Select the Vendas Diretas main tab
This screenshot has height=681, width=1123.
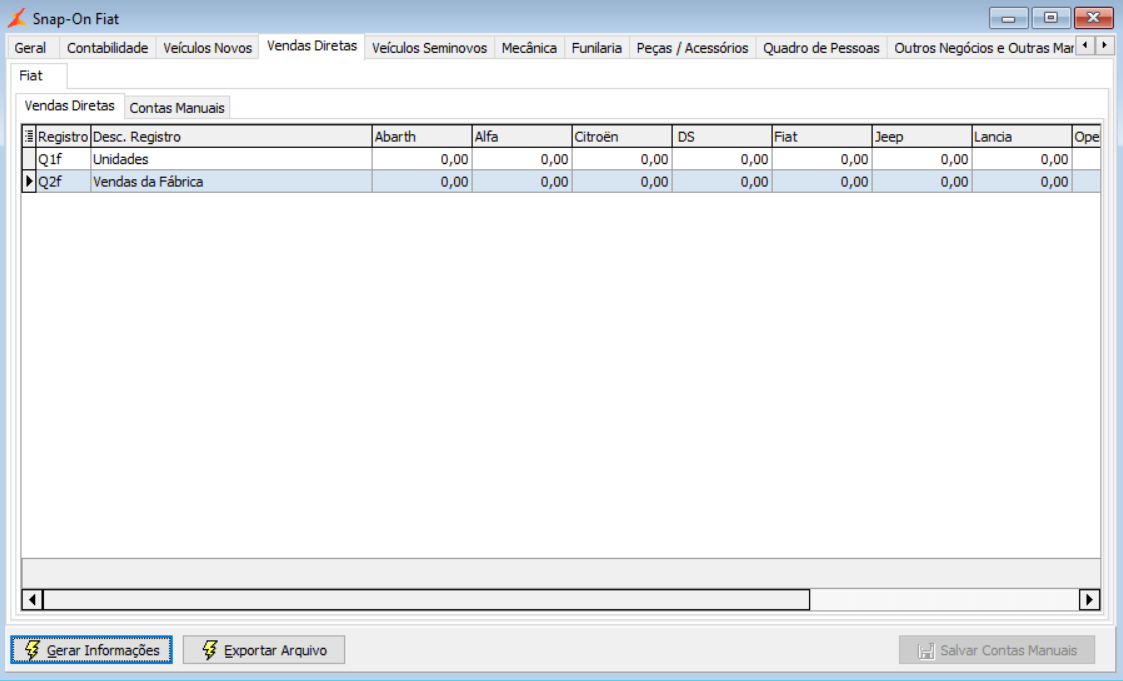[312, 46]
